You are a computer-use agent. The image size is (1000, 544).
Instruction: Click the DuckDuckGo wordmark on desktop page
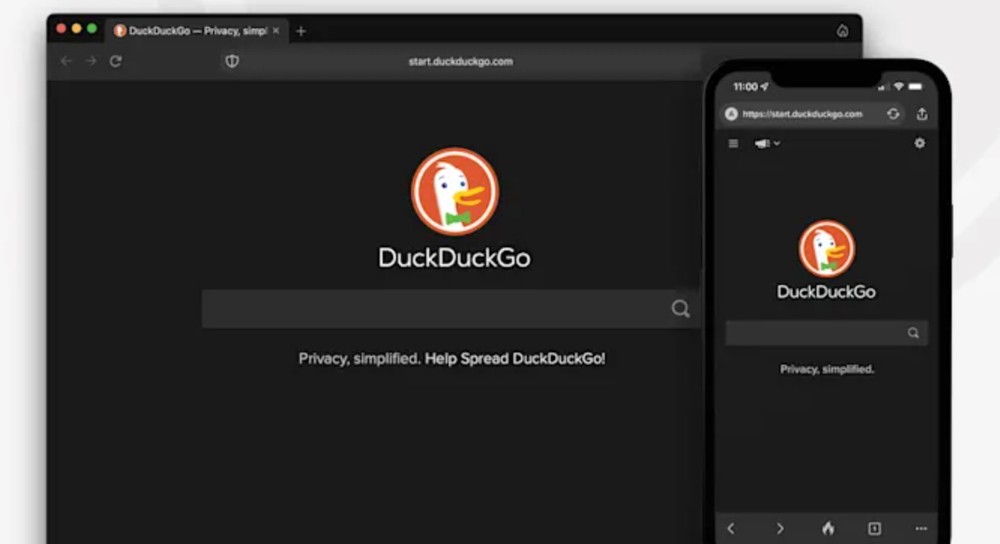click(455, 258)
